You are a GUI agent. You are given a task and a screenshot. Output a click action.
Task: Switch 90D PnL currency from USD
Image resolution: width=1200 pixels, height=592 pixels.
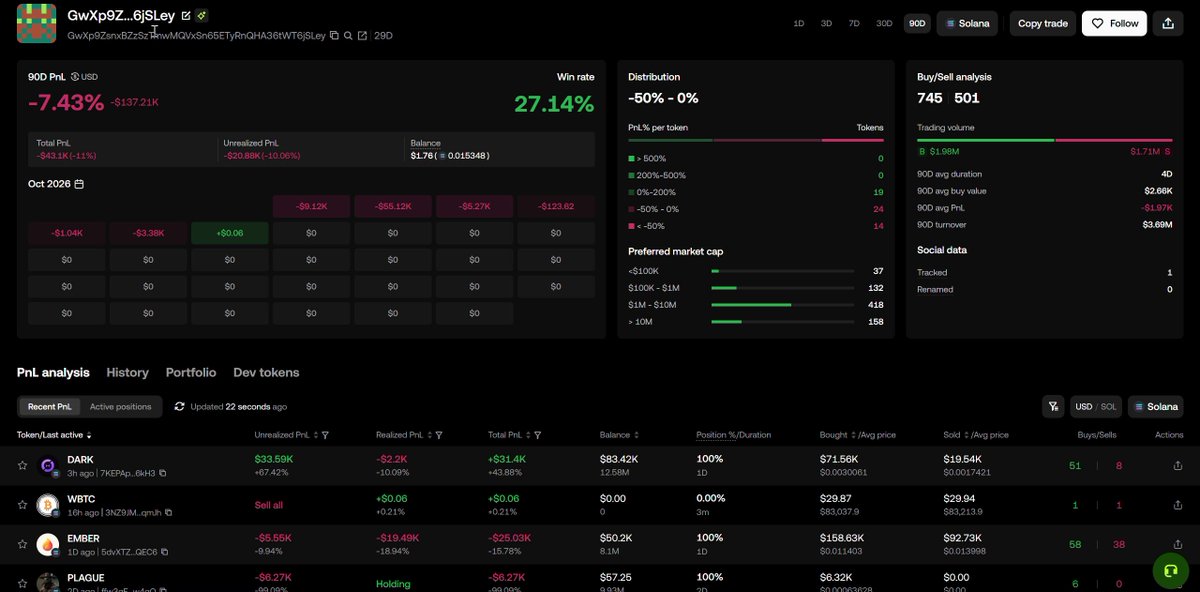[x=85, y=77]
